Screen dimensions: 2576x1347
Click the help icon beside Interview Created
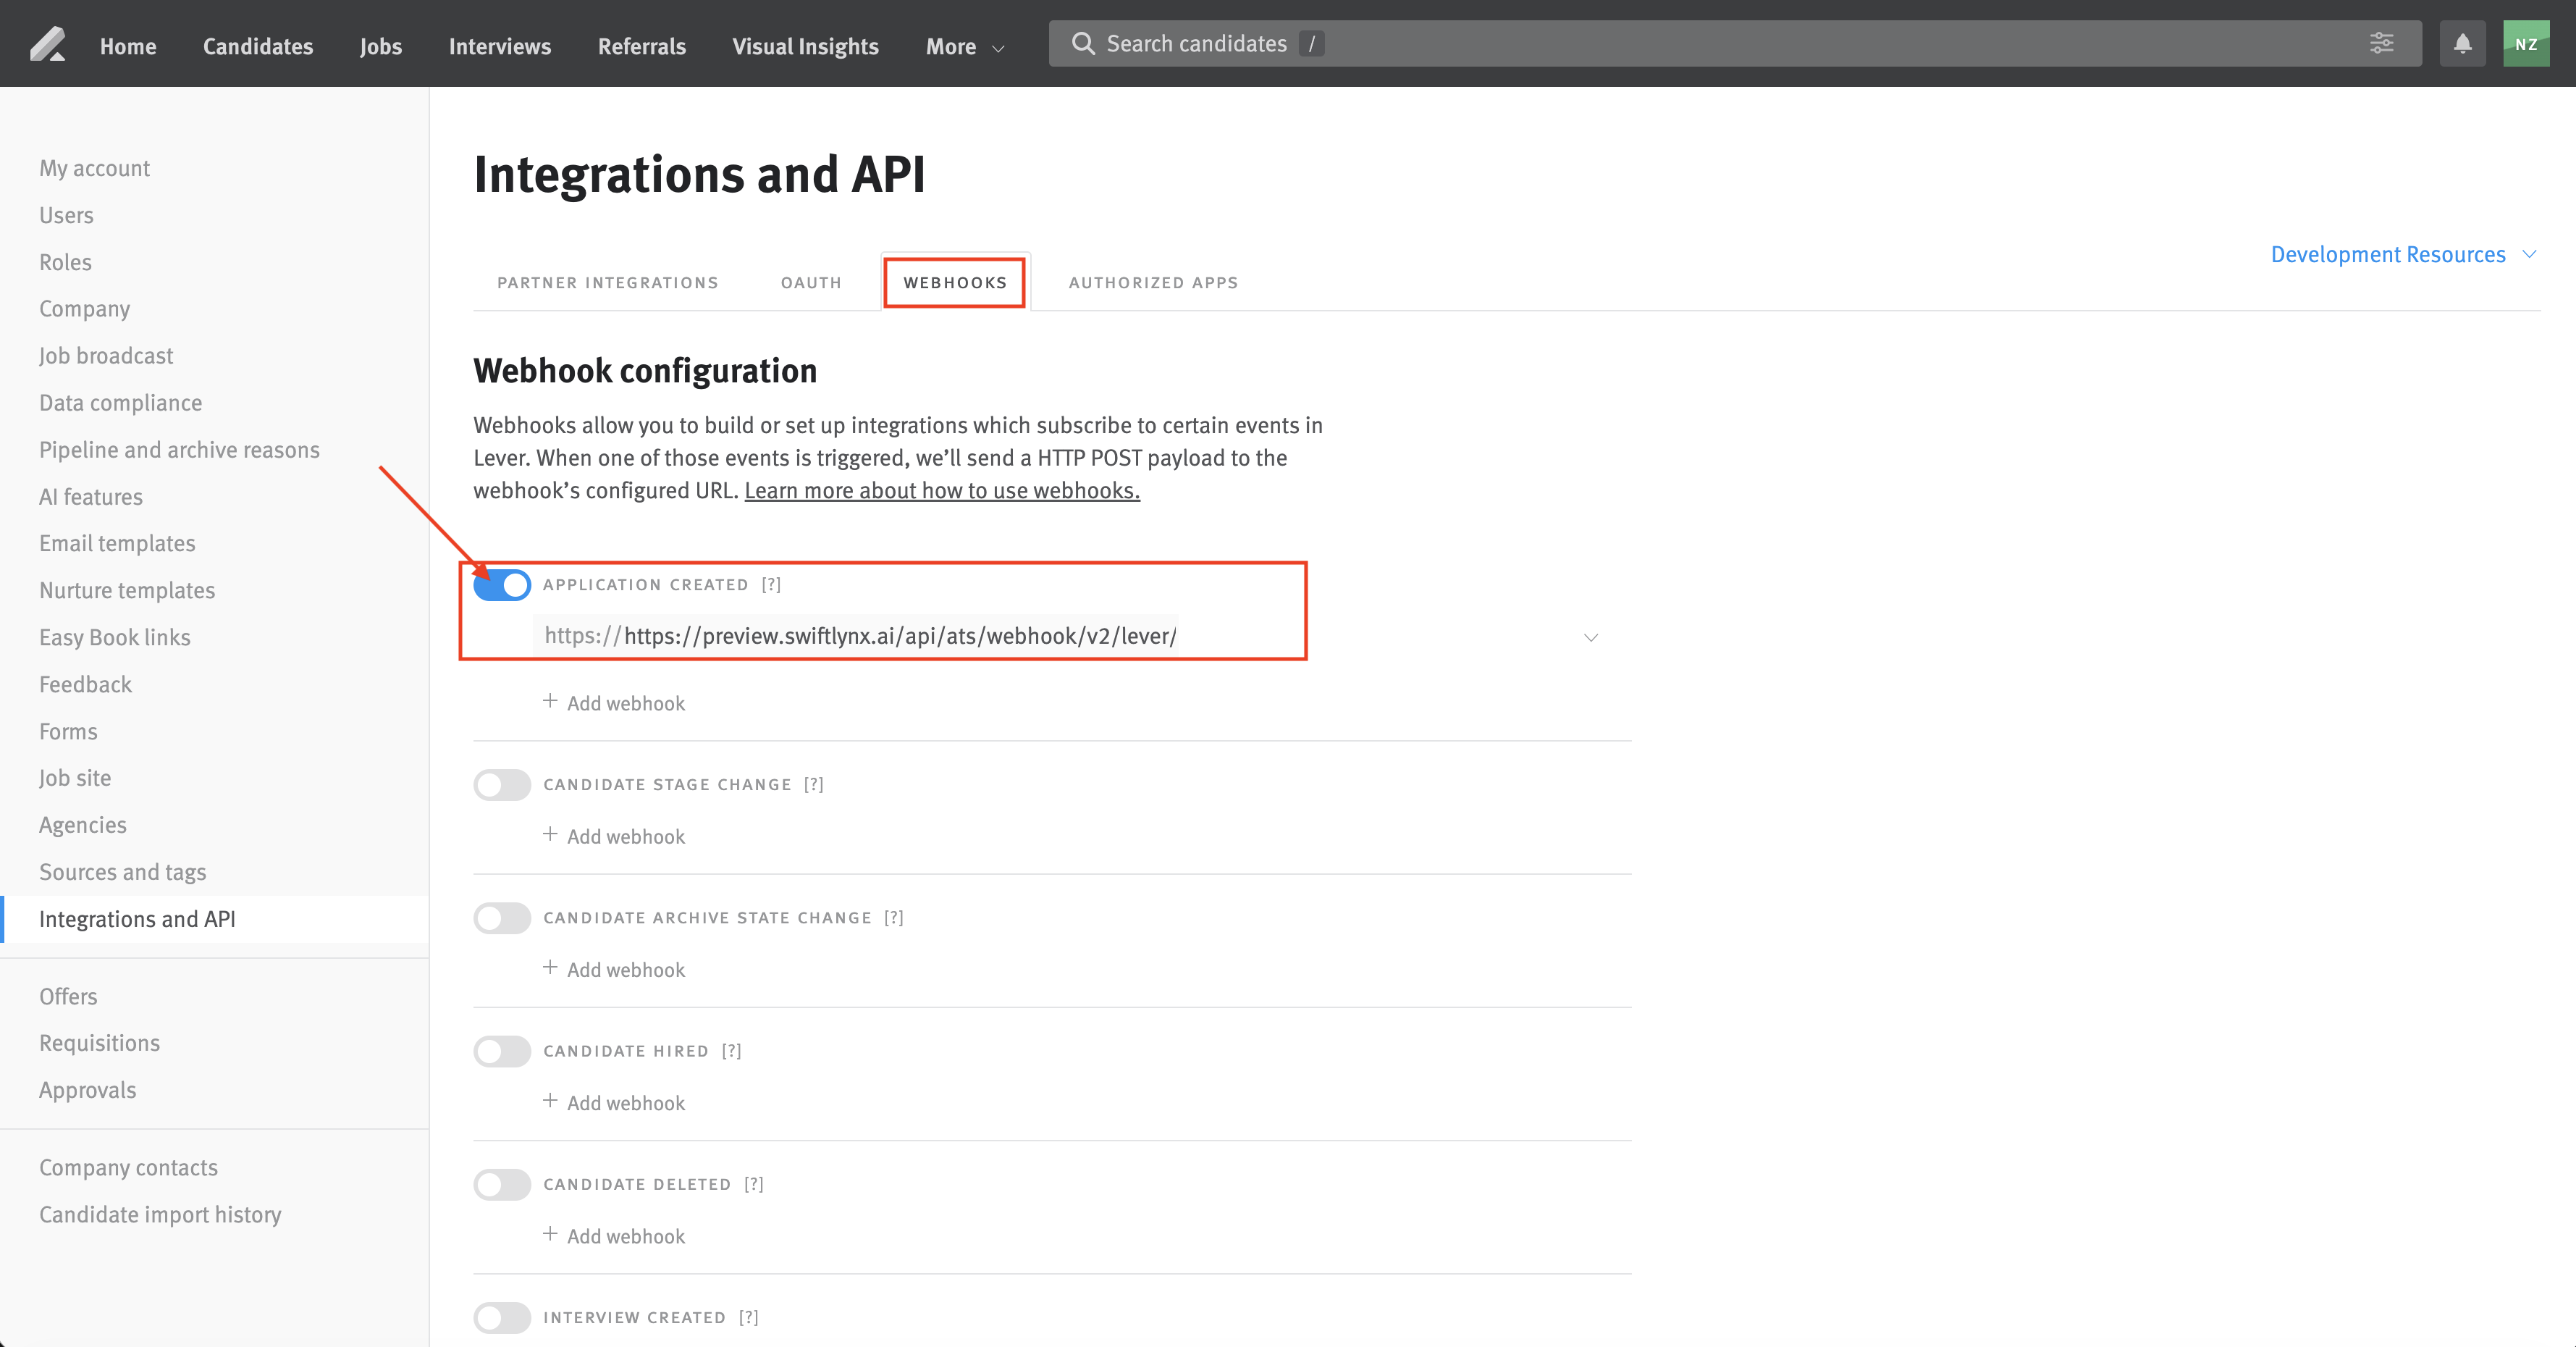click(748, 1317)
